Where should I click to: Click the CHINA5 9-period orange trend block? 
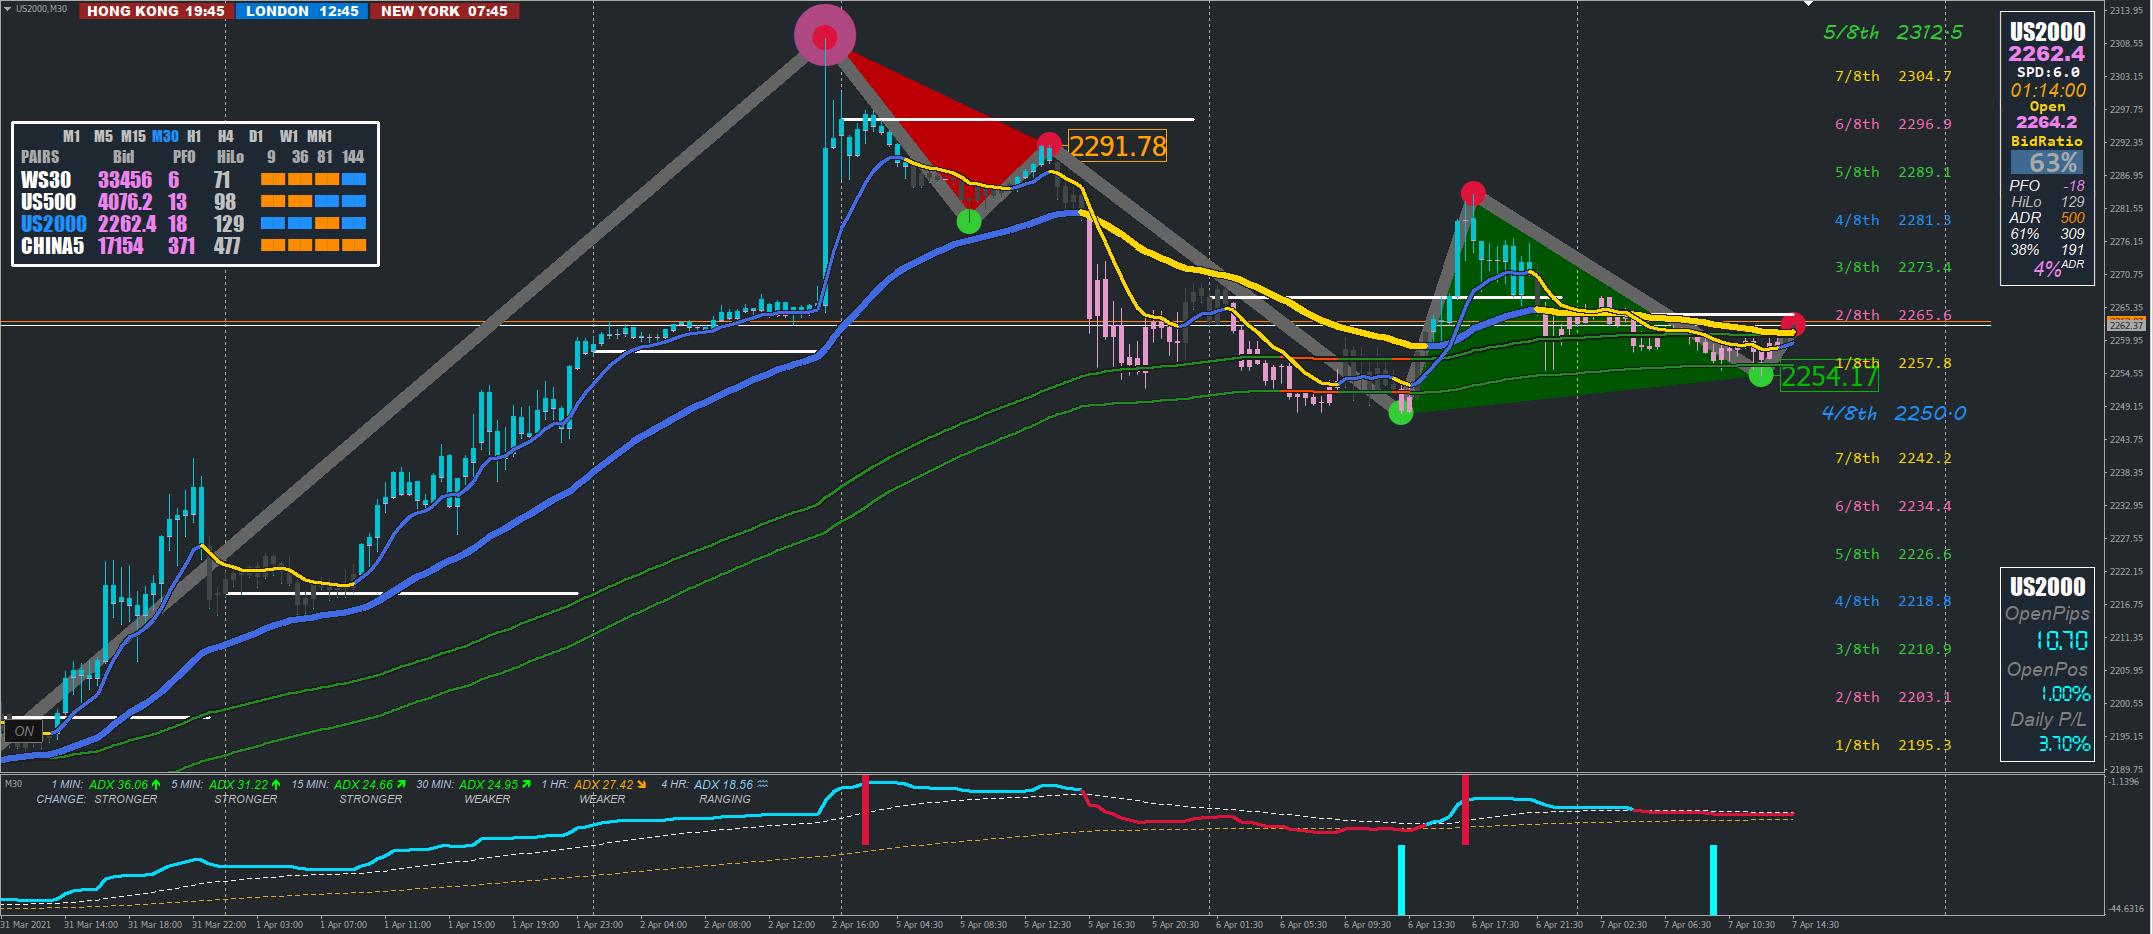coord(273,245)
